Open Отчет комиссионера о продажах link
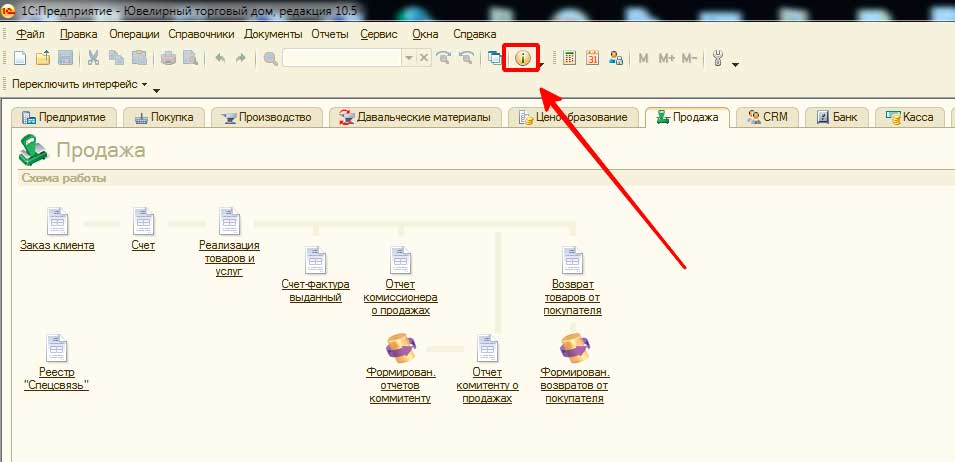Screen dimensions: 955x462 point(400,297)
